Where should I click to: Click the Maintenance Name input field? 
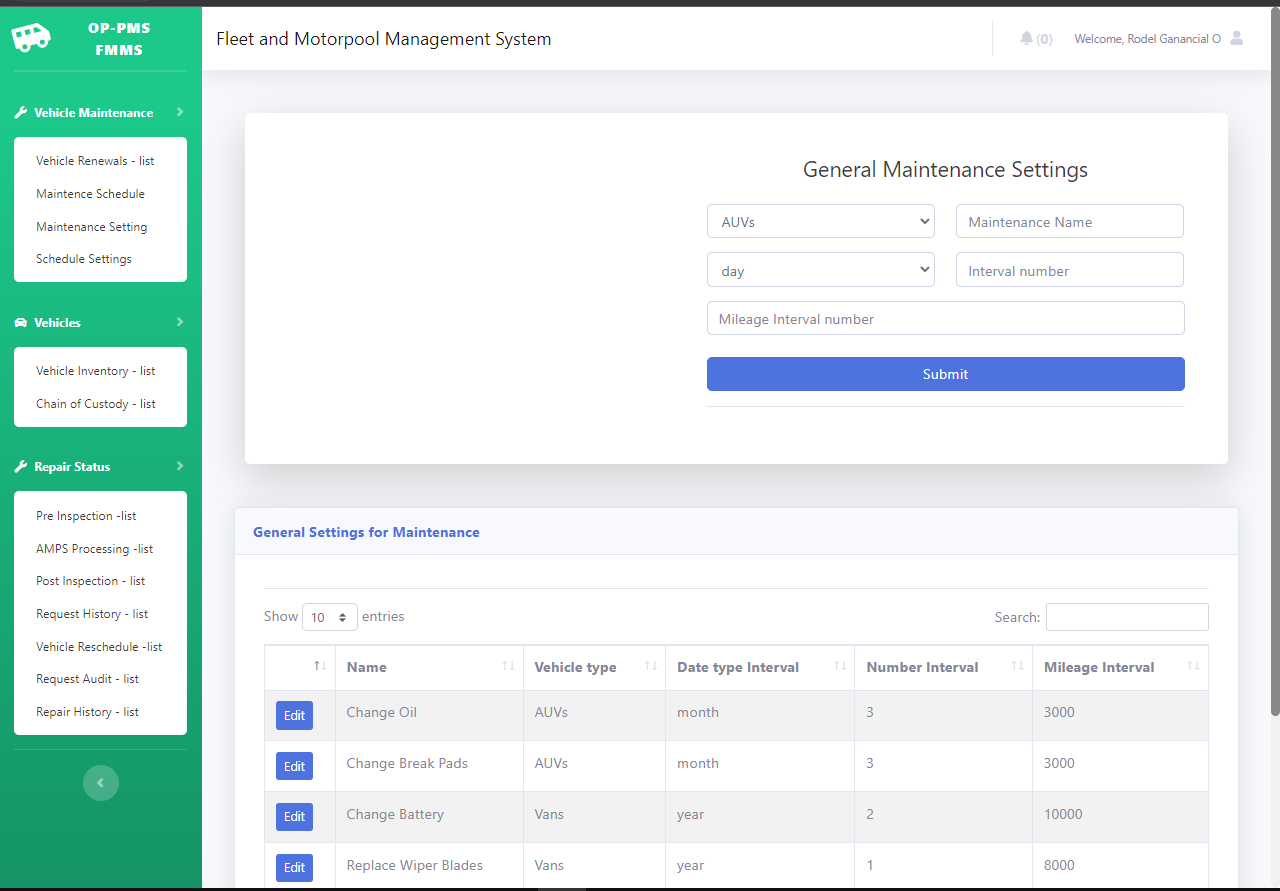click(1069, 222)
